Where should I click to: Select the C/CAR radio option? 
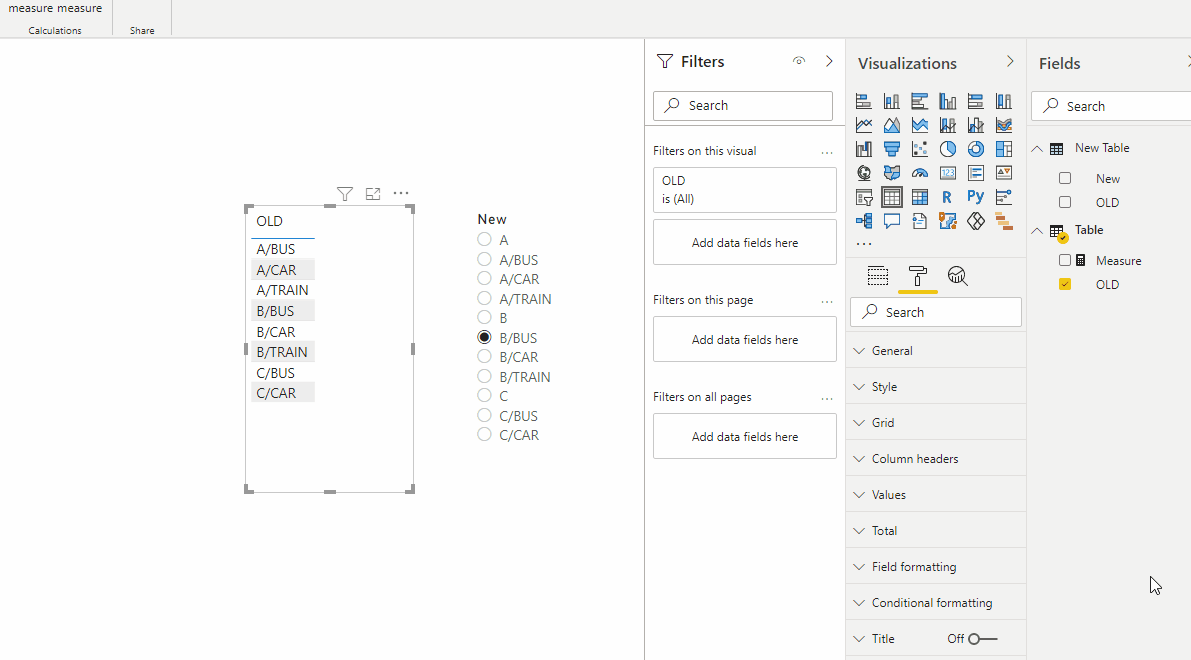click(484, 434)
